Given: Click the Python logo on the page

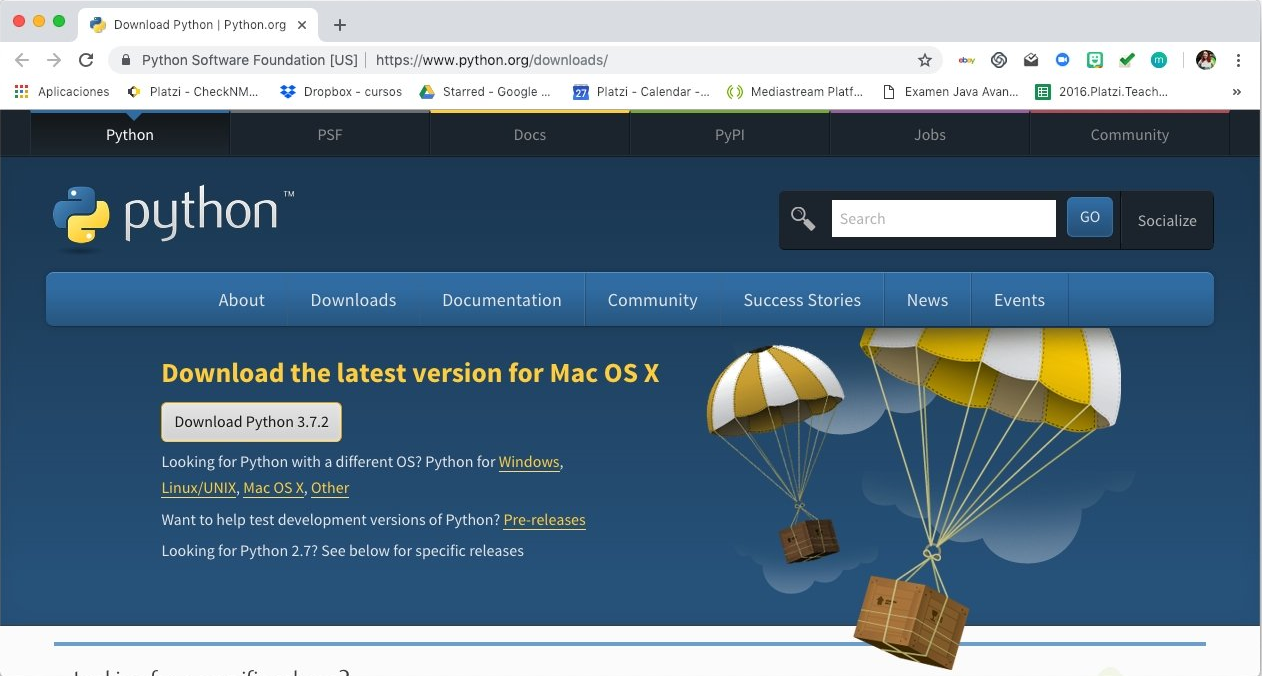Looking at the screenshot, I should (x=173, y=215).
